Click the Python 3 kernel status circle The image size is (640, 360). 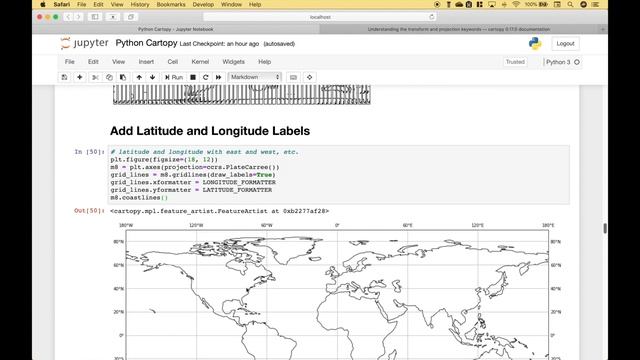(x=577, y=62)
